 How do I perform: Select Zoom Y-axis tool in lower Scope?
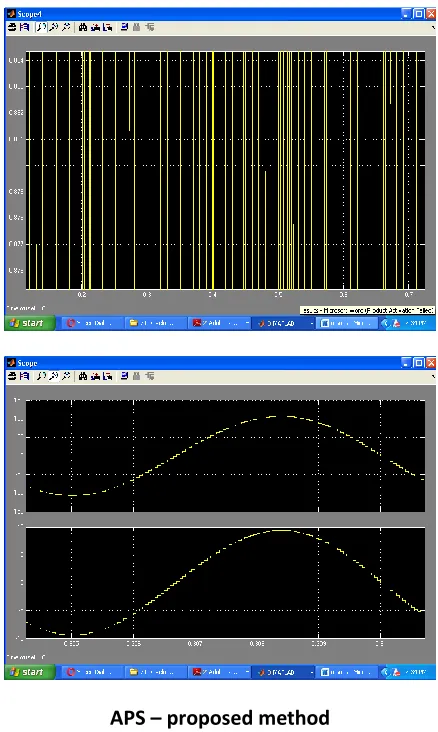pos(66,376)
